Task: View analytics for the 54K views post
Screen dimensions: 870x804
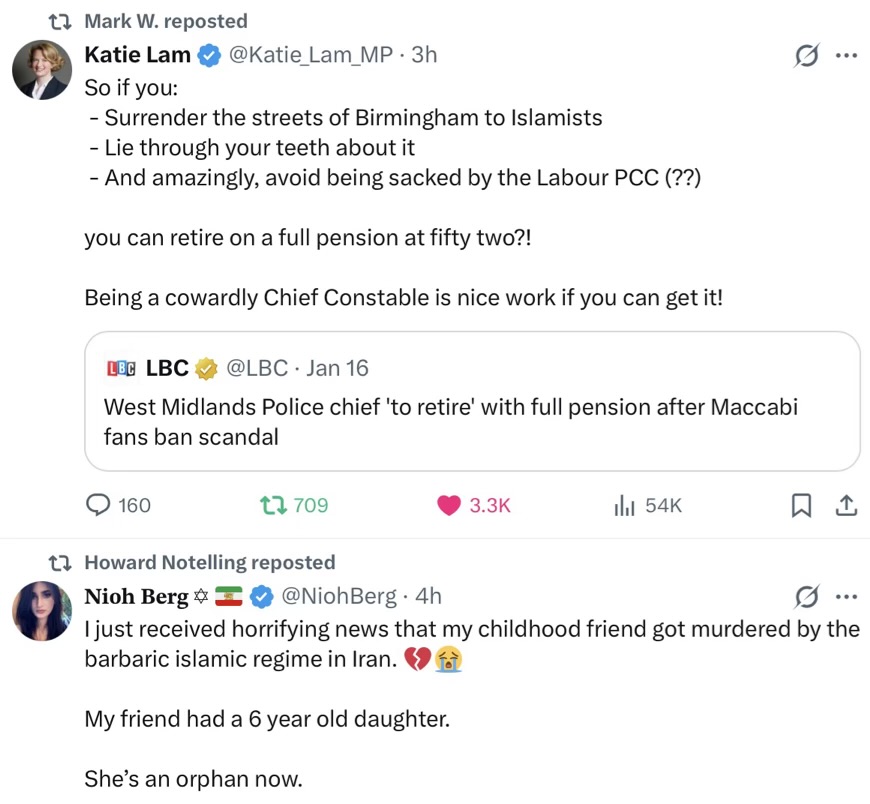Action: coord(625,506)
